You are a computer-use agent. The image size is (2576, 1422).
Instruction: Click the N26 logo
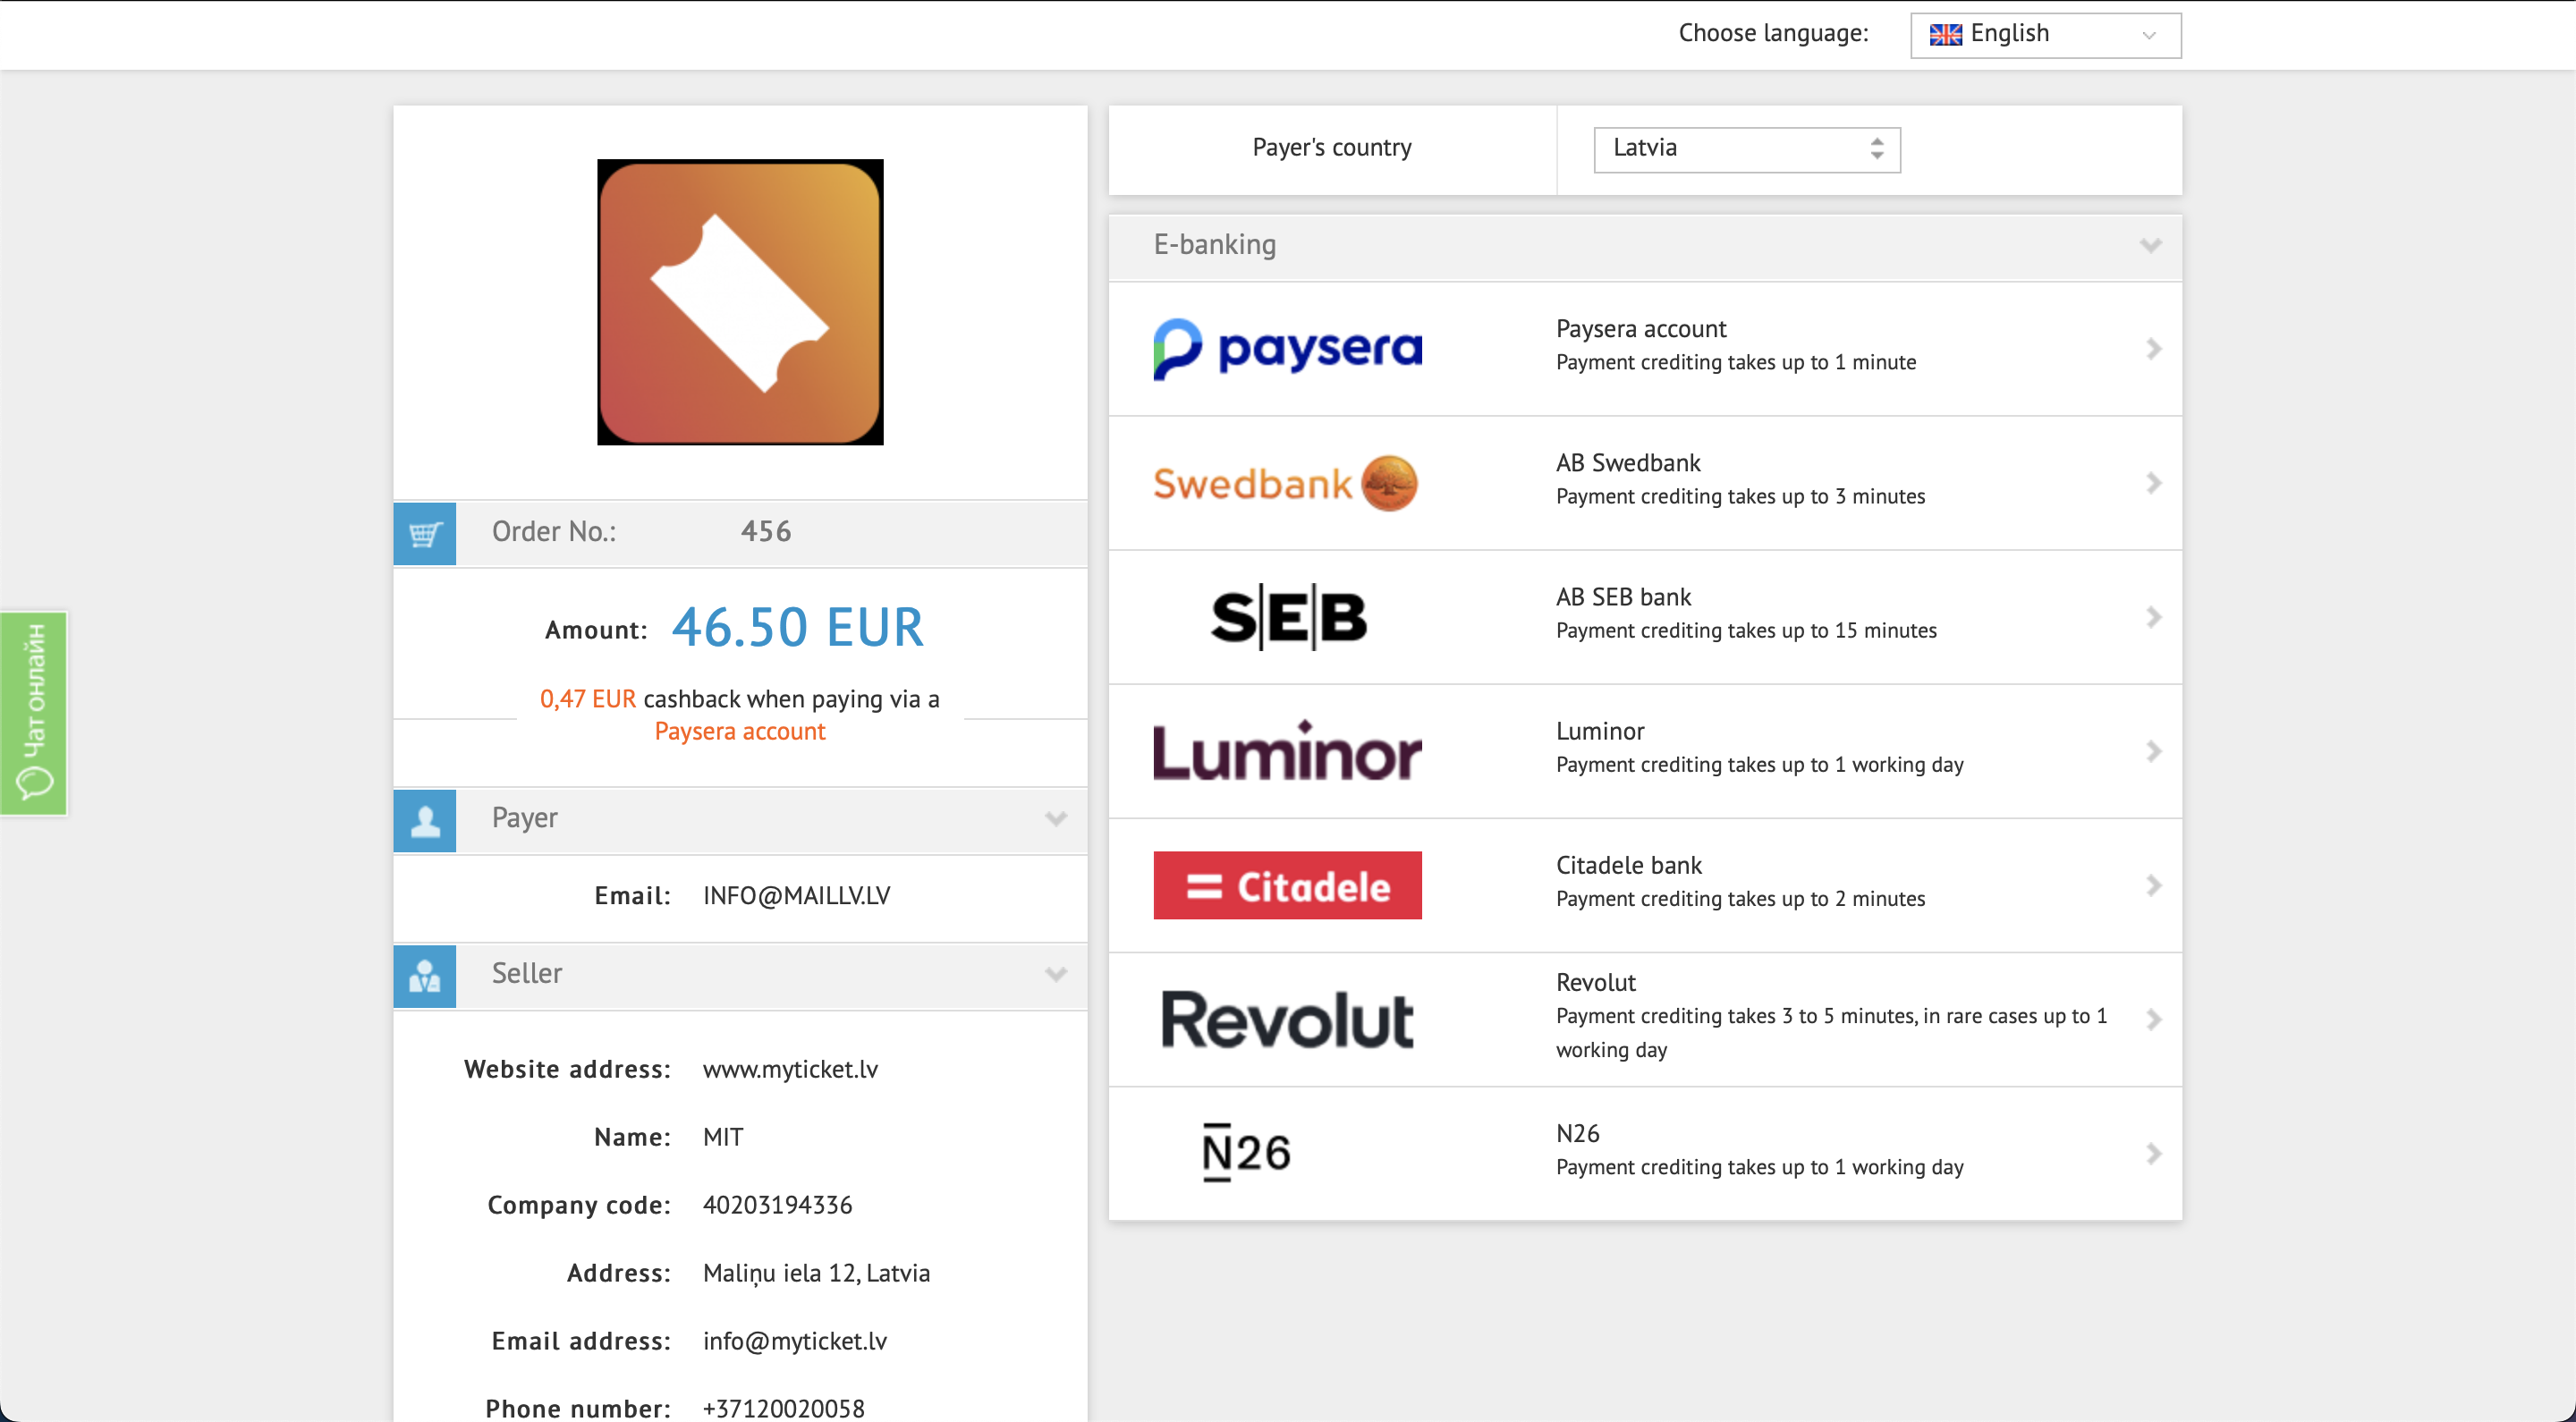[x=1246, y=1153]
